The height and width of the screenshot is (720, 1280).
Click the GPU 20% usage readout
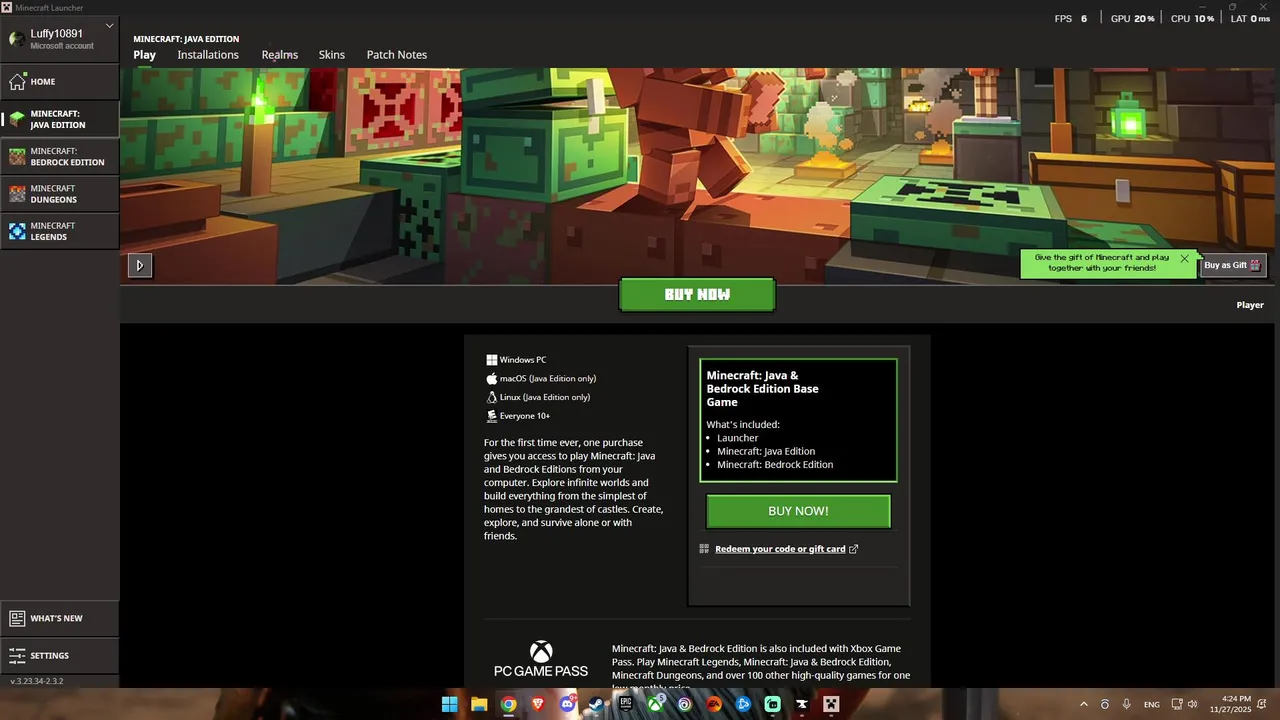coord(1133,19)
